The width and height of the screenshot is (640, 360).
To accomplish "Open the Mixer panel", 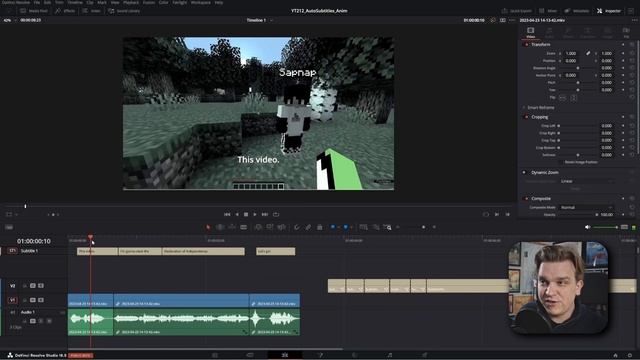I will pyautogui.click(x=548, y=11).
